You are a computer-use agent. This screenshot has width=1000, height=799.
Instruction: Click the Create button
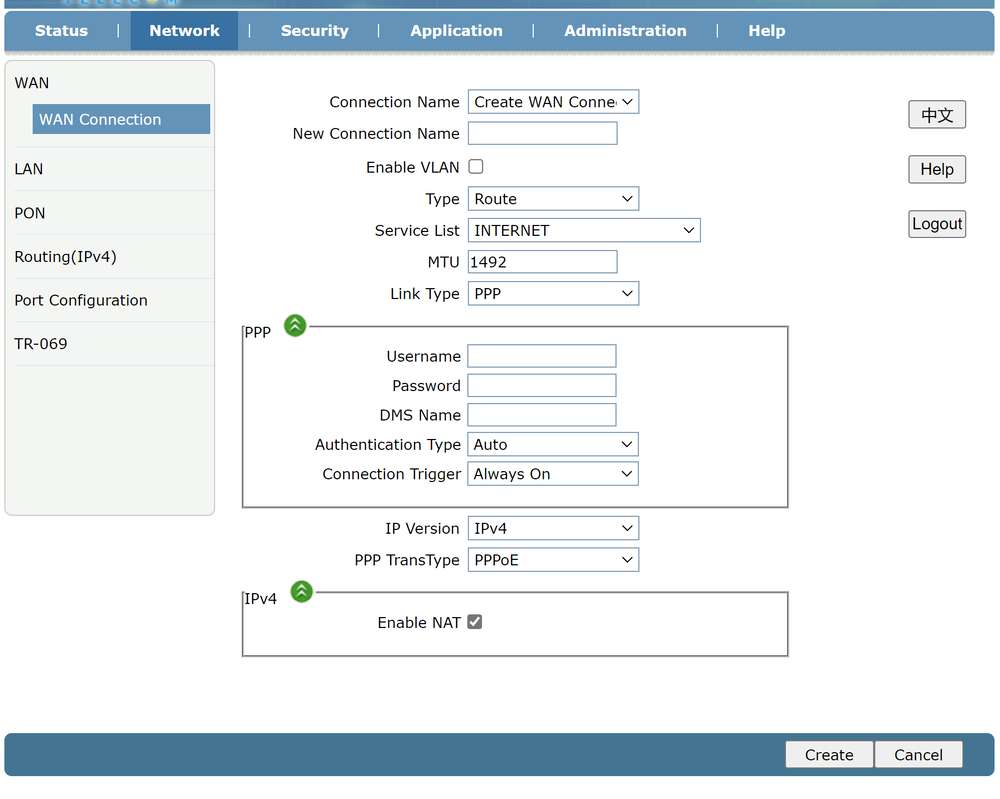click(829, 755)
